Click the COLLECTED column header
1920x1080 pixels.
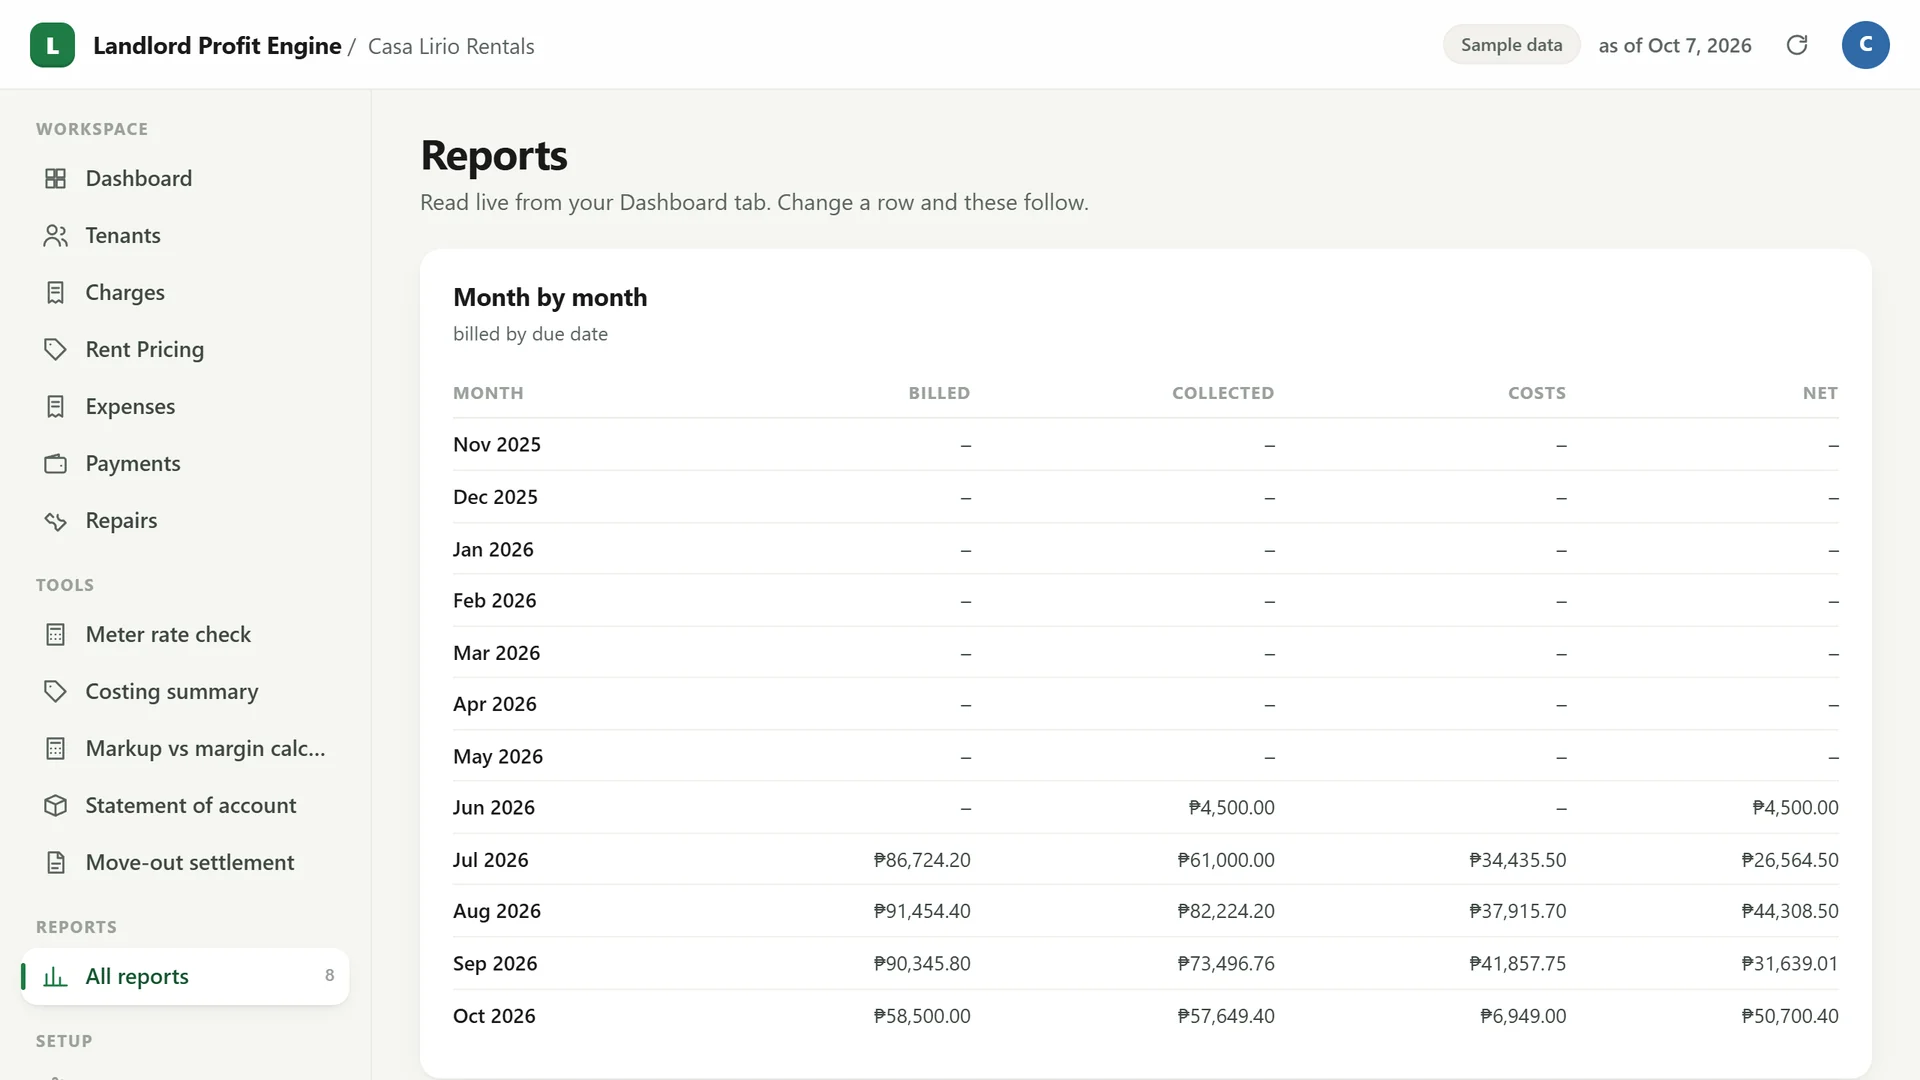[x=1223, y=393]
